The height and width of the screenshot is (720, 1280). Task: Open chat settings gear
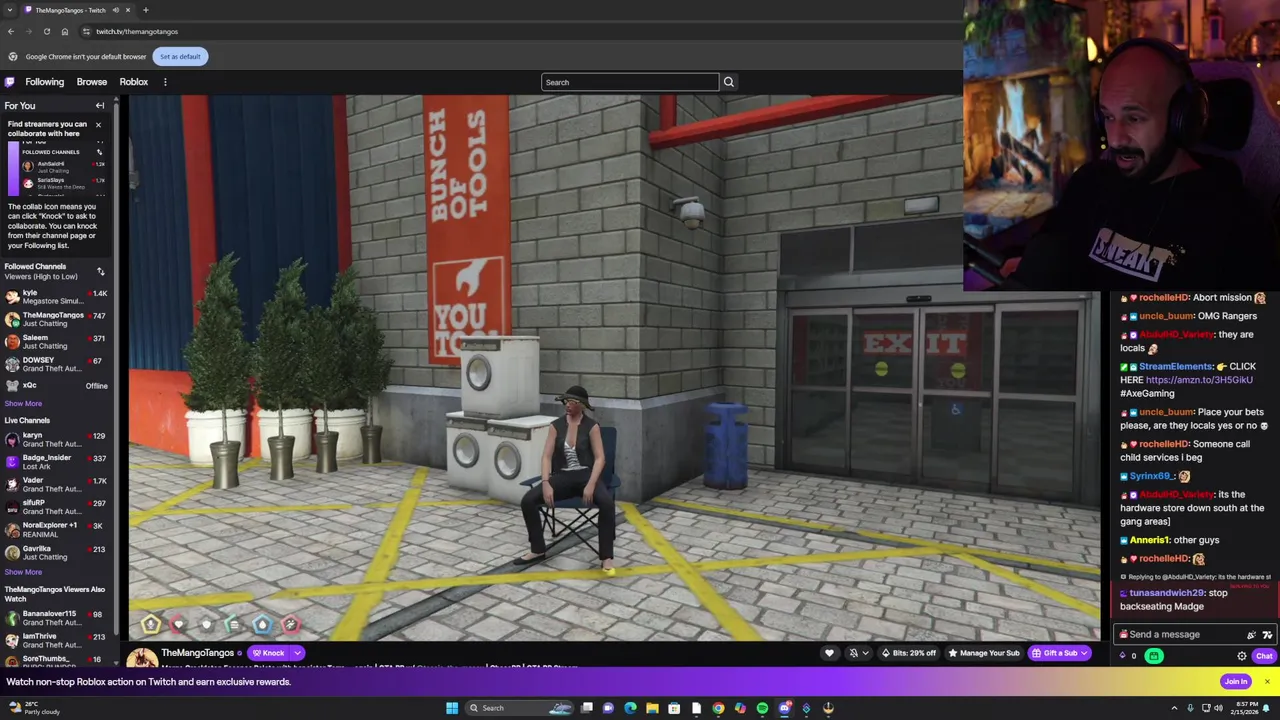1242,656
